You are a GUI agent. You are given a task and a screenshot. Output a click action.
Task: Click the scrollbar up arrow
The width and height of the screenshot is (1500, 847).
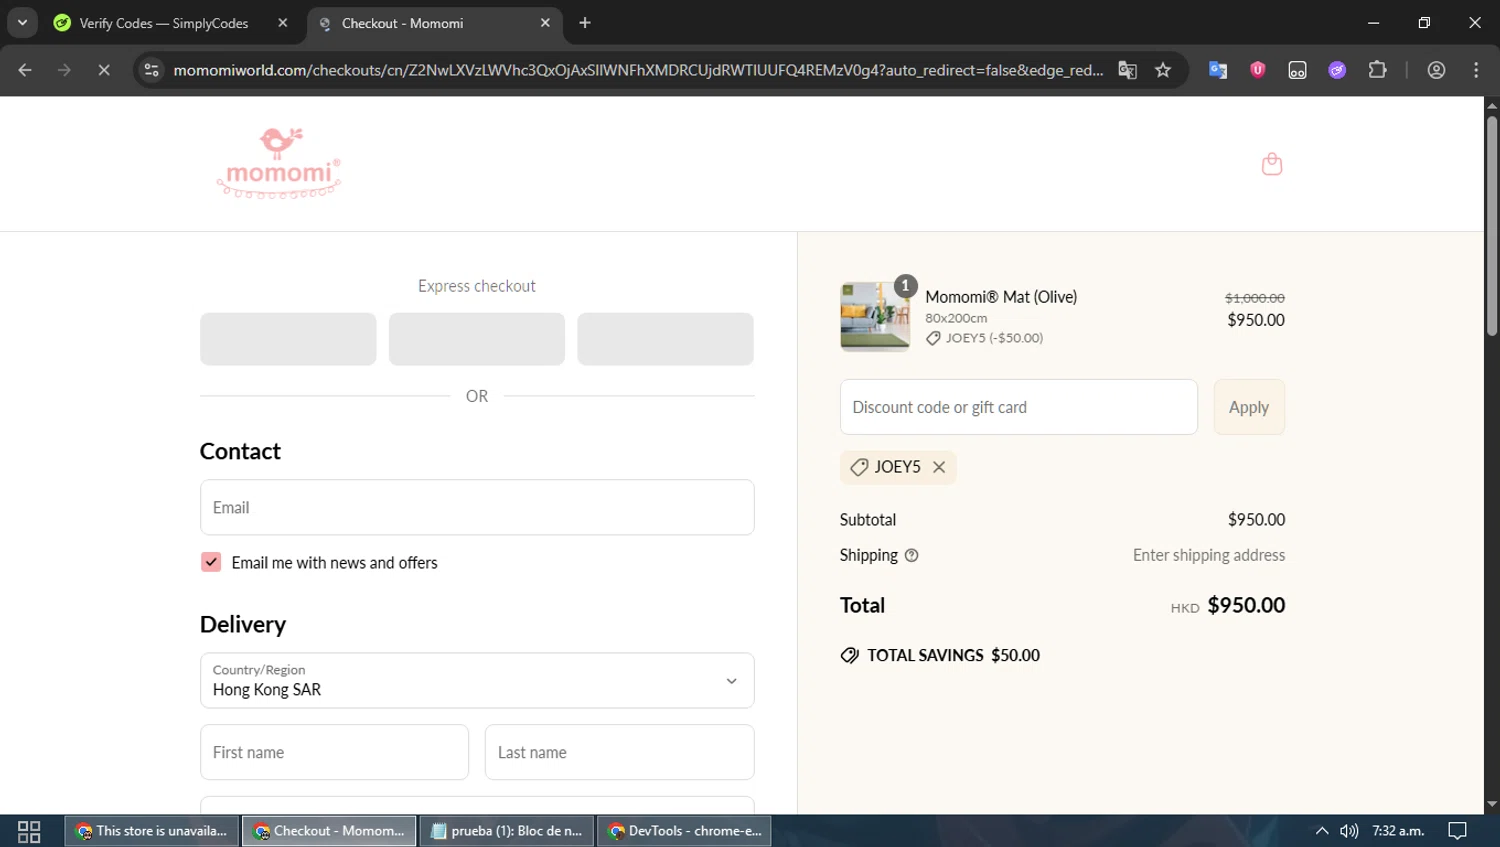[1492, 105]
